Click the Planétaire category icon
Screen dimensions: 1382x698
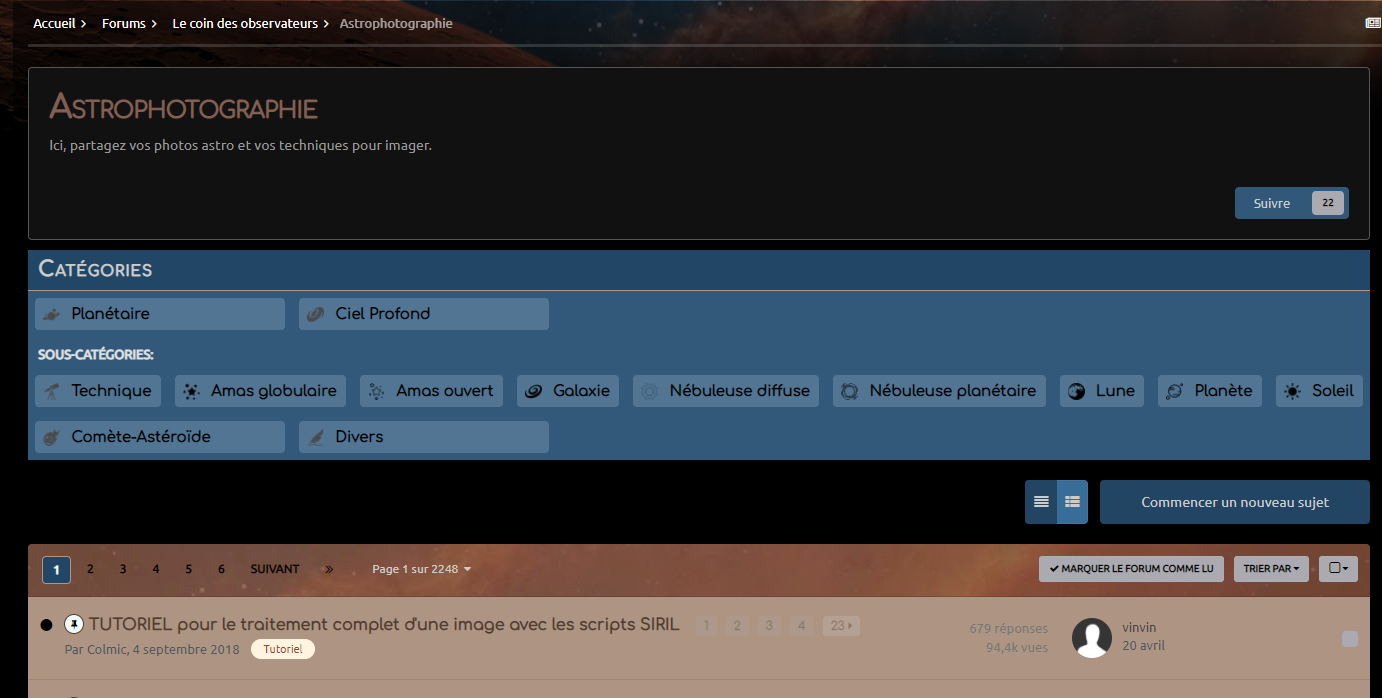tap(51, 314)
